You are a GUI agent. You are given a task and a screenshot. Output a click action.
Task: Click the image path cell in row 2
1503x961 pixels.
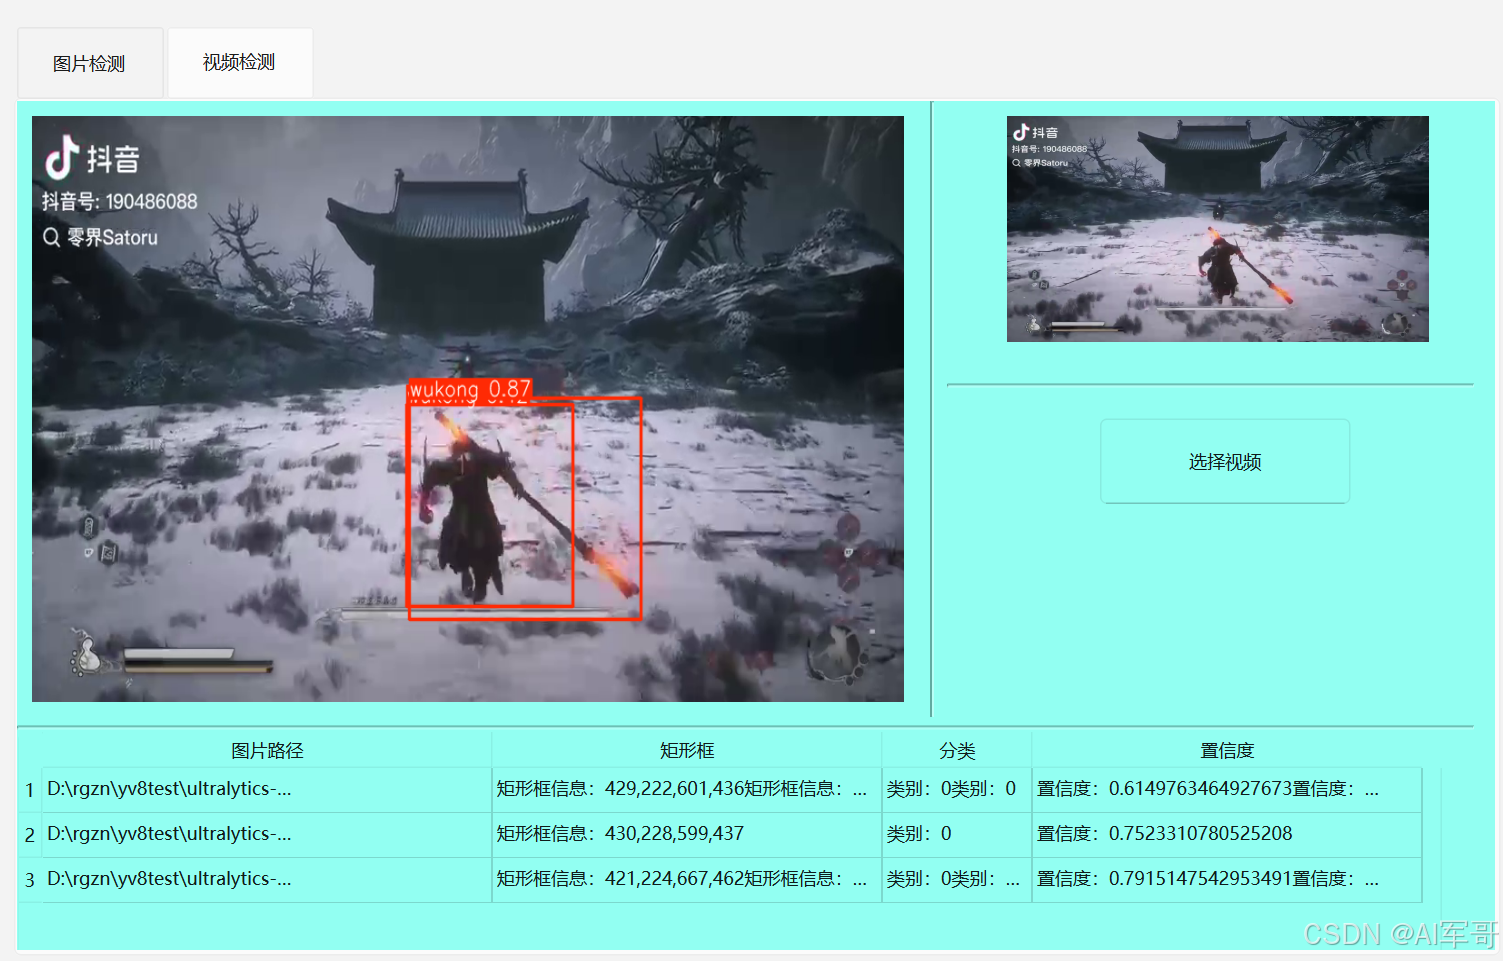click(267, 835)
